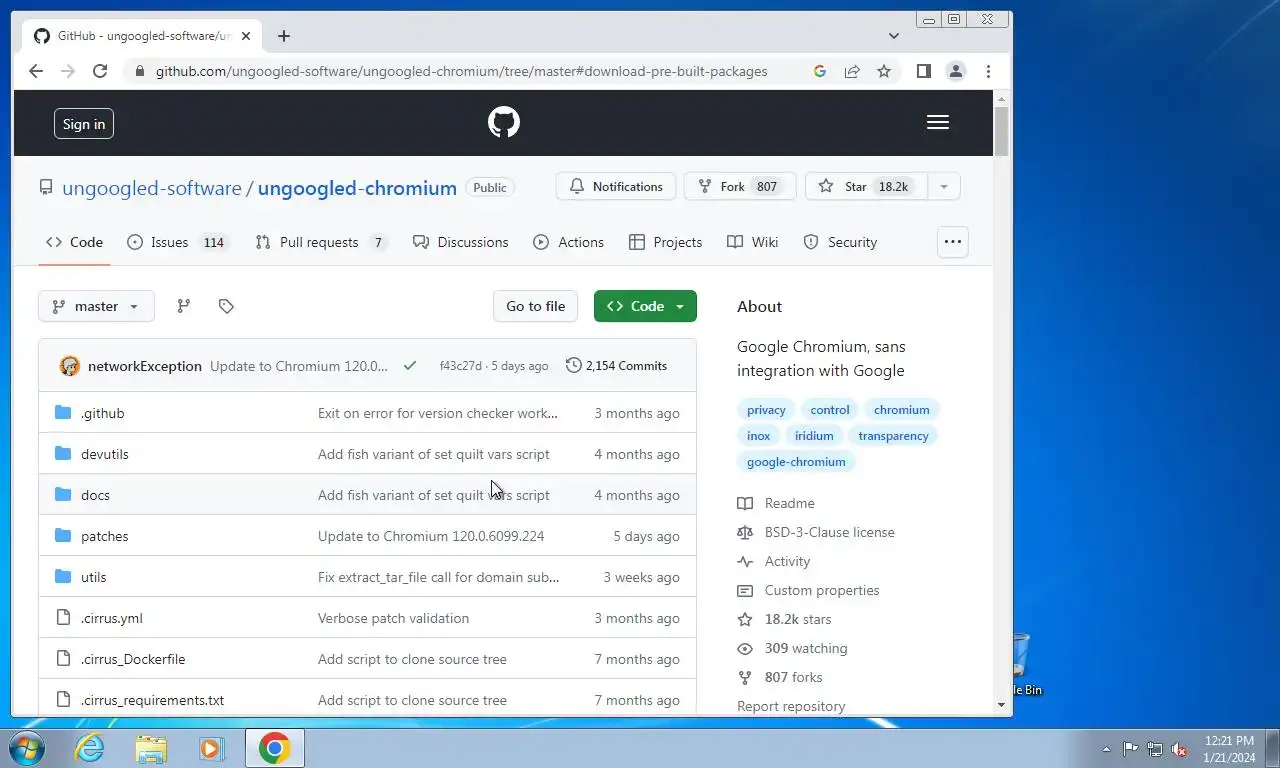Open the .github folder icon
1280x768 pixels.
click(x=63, y=413)
